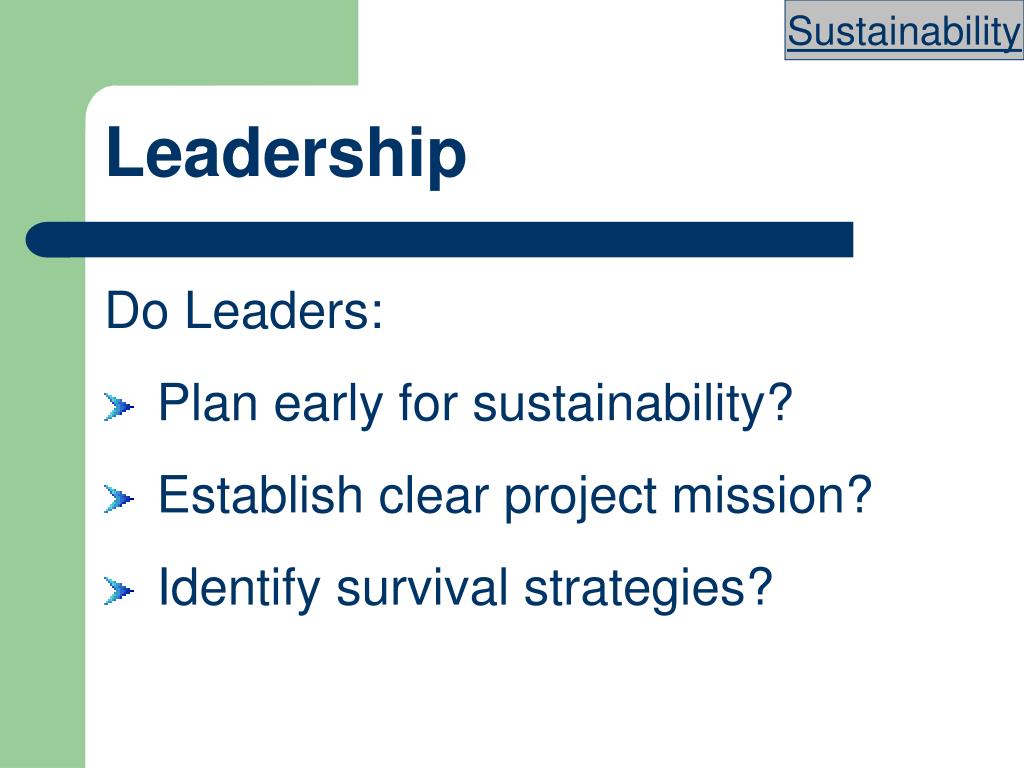Viewport: 1024px width, 768px height.
Task: Click the word sustainability in first bullet
Action: click(x=632, y=404)
